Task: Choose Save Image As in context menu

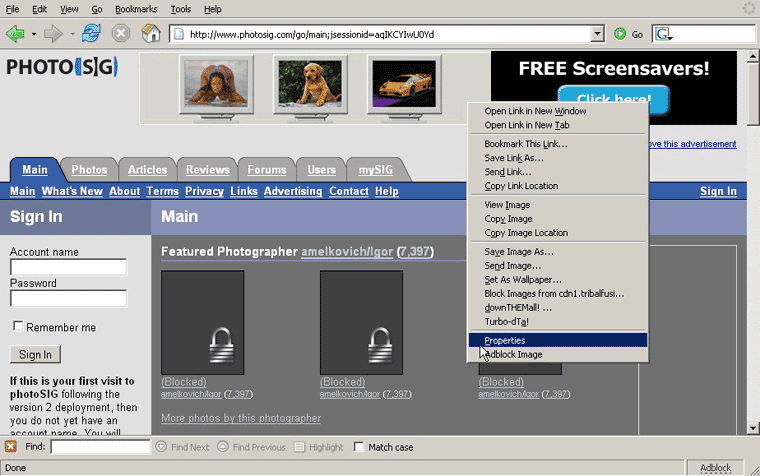Action: coord(557,252)
